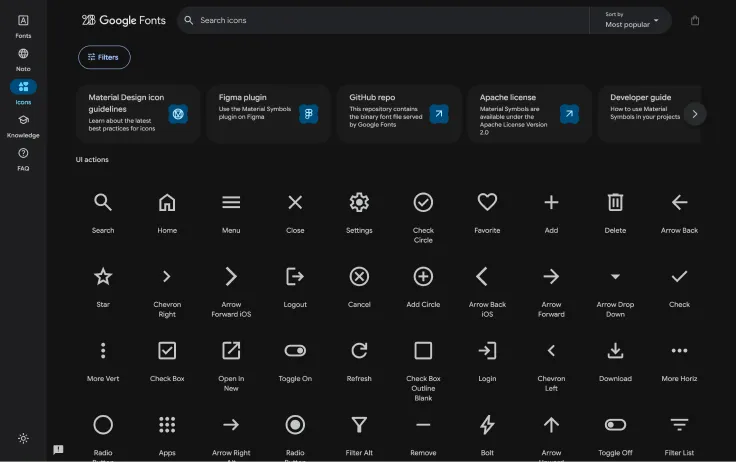Select the Arrow Back icon
736x462 pixels.
pos(679,202)
